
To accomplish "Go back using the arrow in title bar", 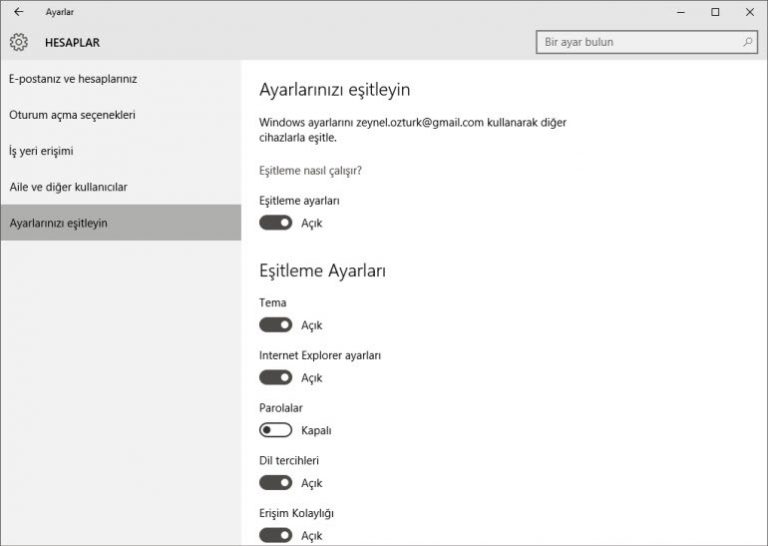I will pyautogui.click(x=19, y=12).
